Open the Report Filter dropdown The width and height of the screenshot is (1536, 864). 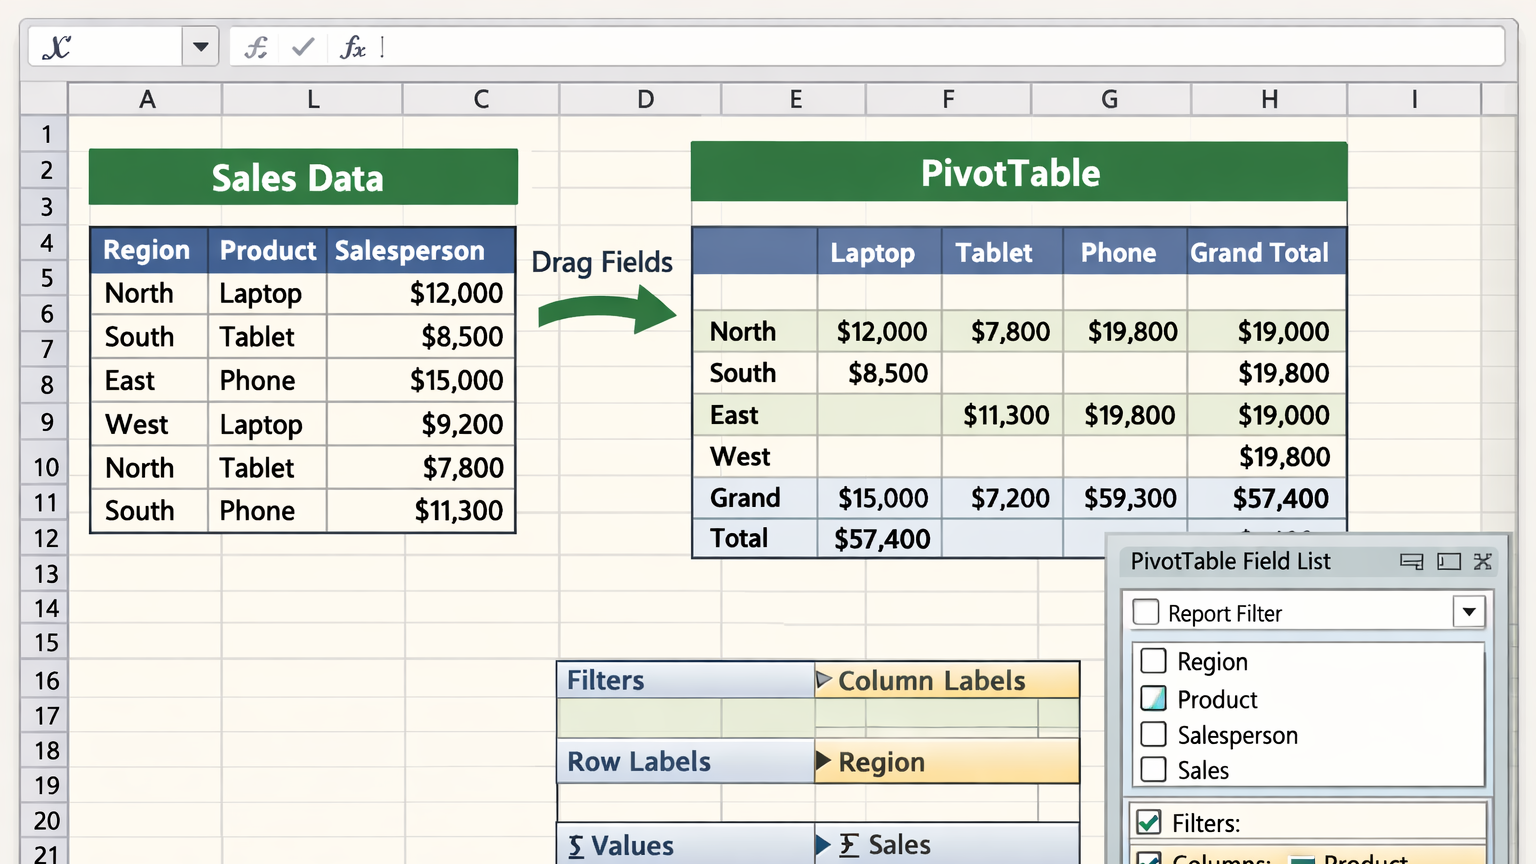(1469, 611)
